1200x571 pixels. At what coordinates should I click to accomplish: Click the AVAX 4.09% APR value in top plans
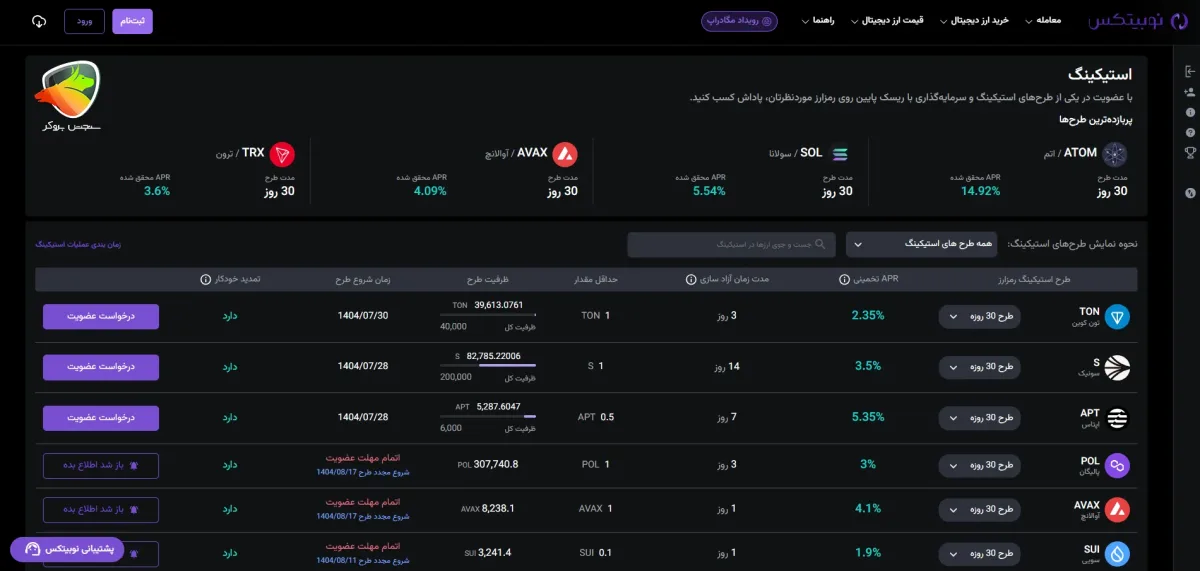pos(429,191)
